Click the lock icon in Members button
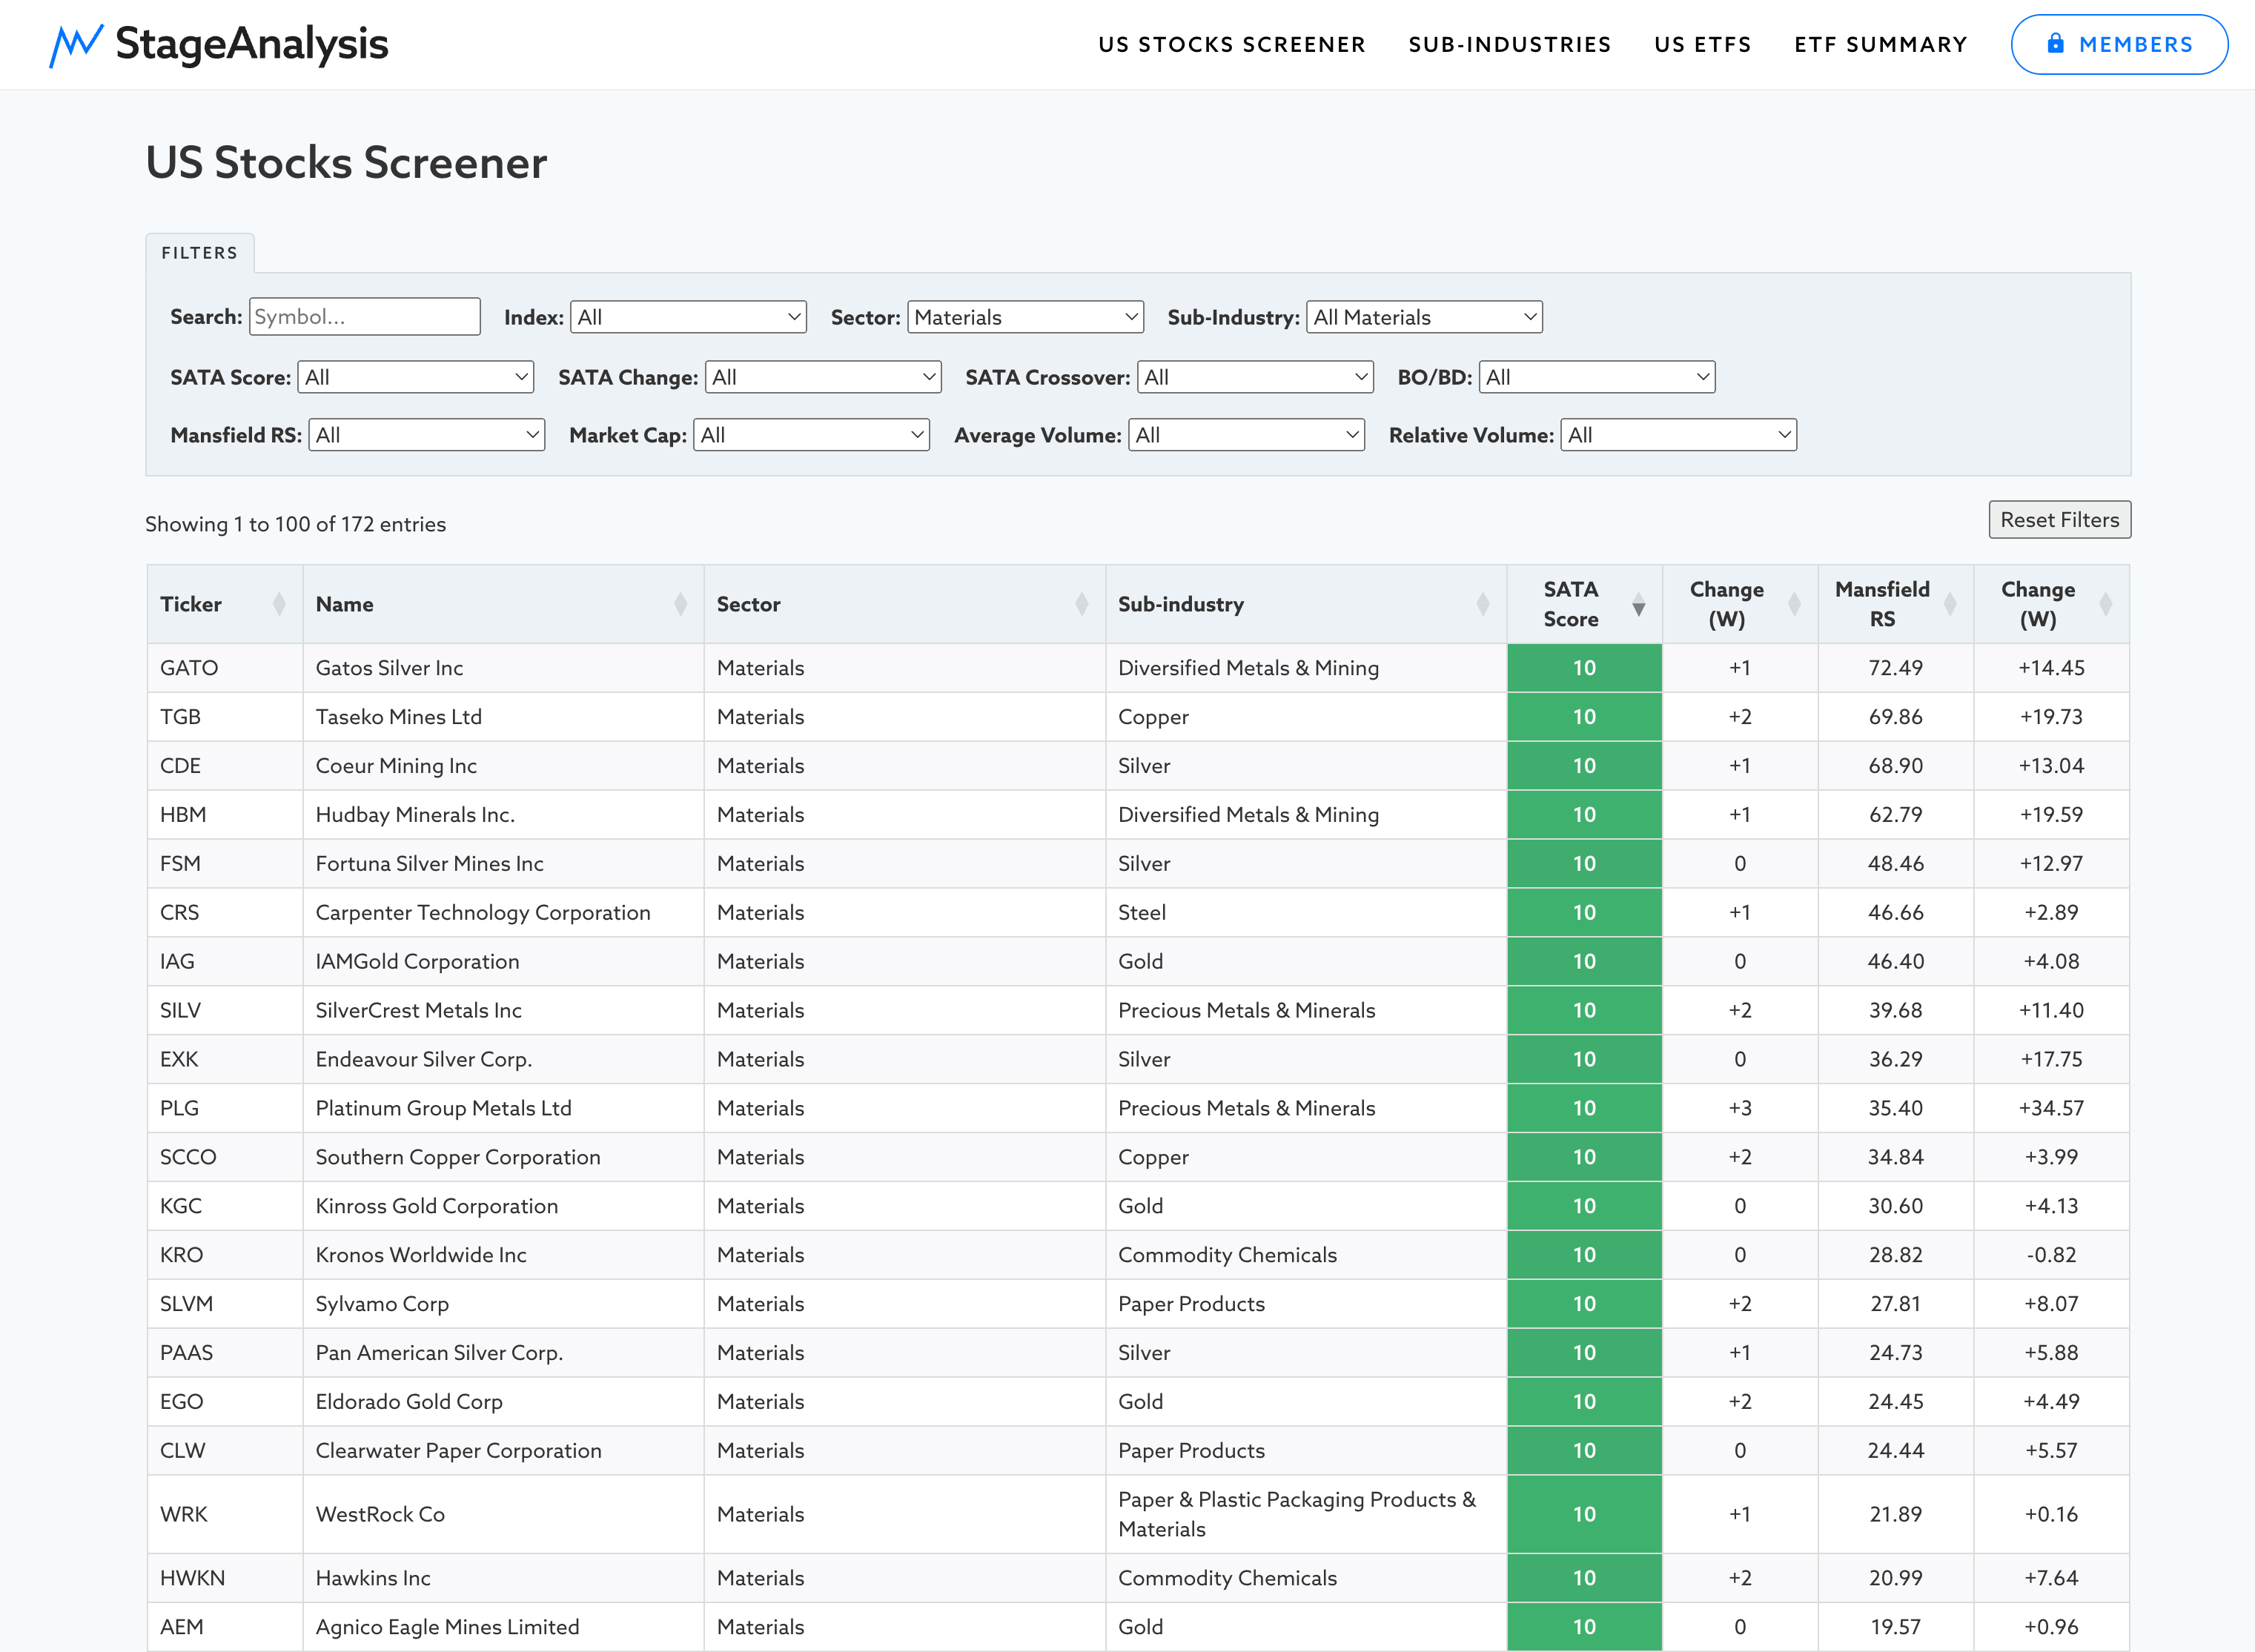 pos(2055,43)
